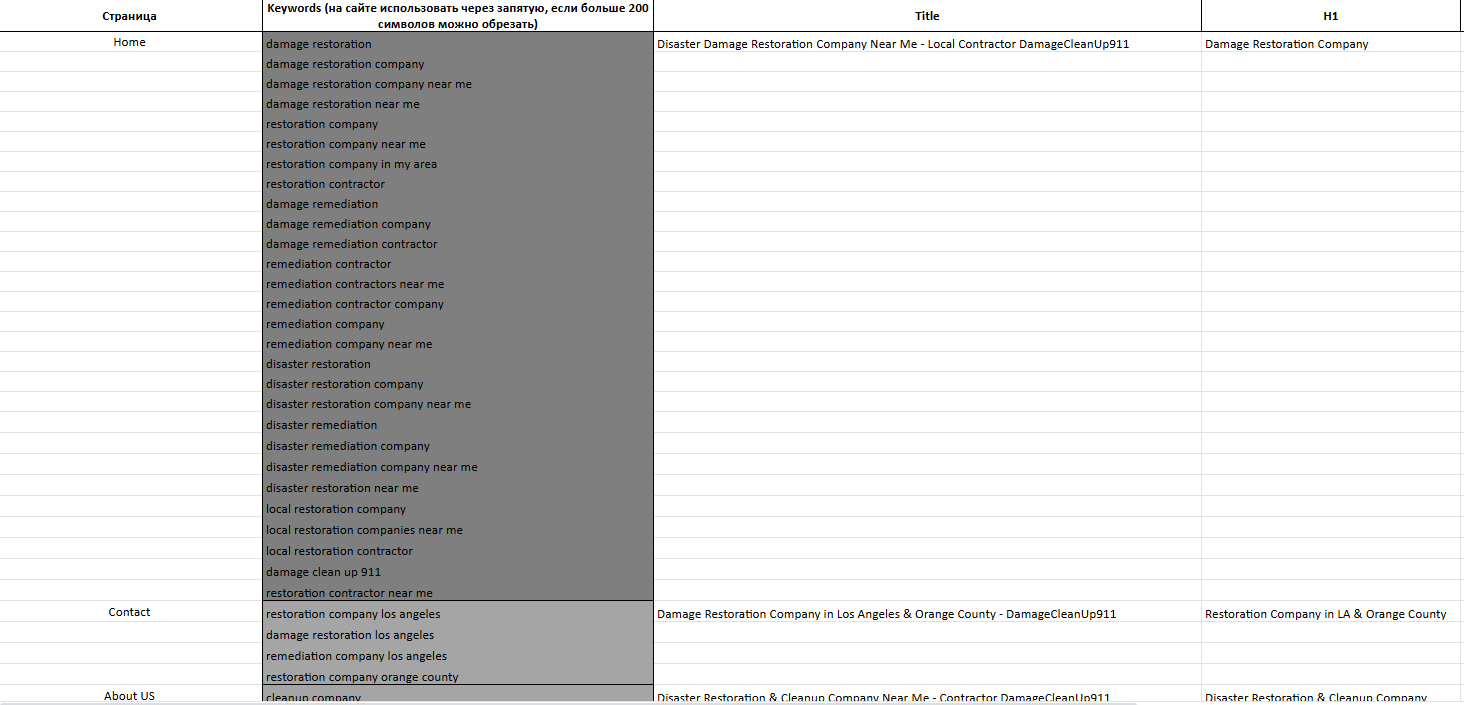
Task: Select Home title 'Disaster Damage Restoration Company Near Me'
Action: [x=927, y=44]
